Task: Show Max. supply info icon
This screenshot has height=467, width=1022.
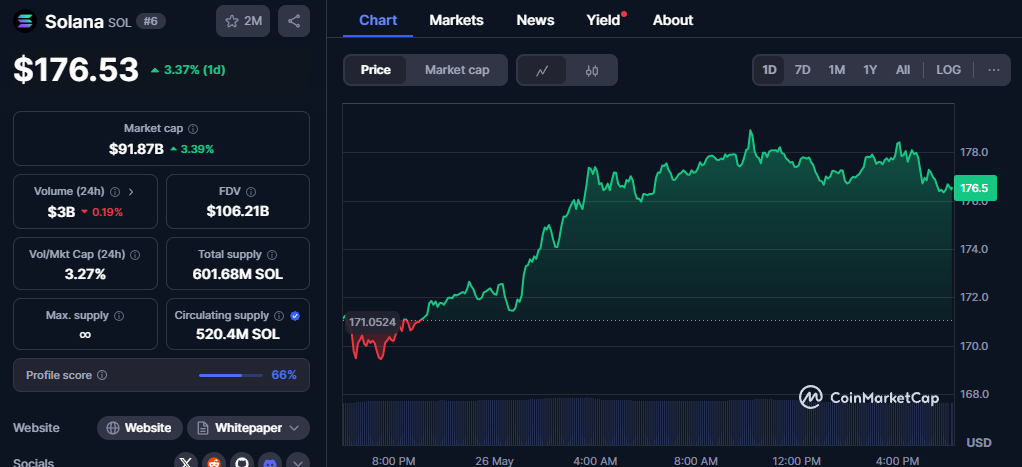Action: coord(119,316)
